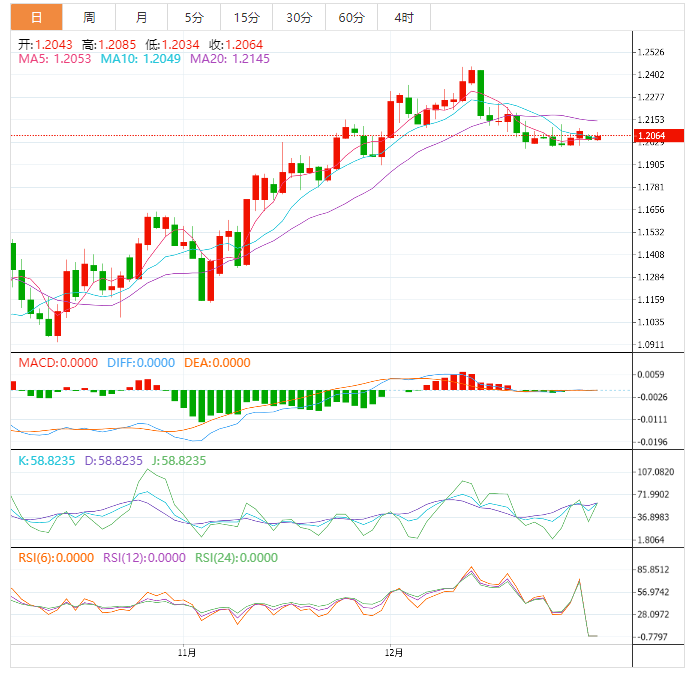
Task: Click the 收:1.2064 close price text
Action: coord(236,45)
